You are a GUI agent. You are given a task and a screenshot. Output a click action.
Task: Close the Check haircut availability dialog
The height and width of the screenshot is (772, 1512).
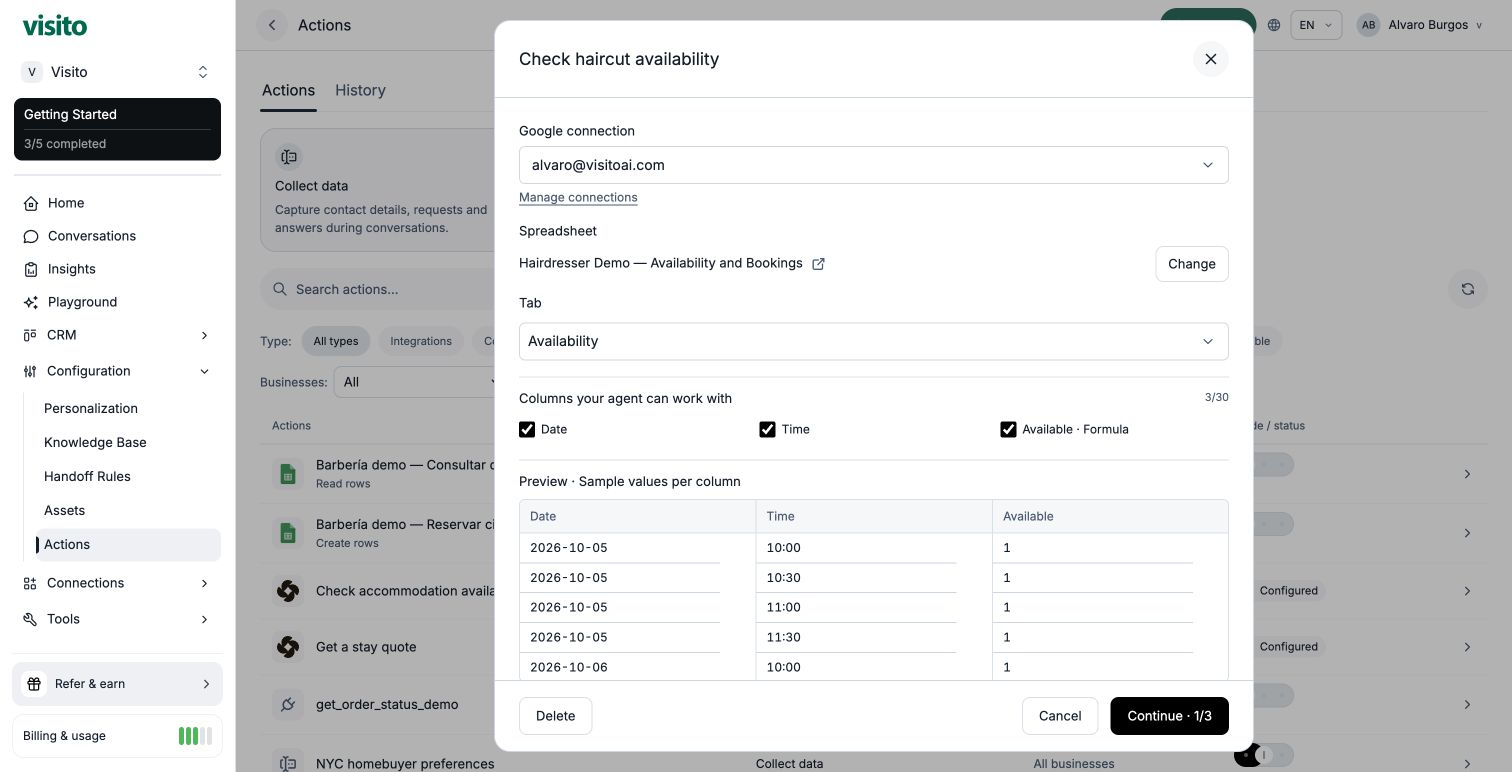(x=1211, y=59)
